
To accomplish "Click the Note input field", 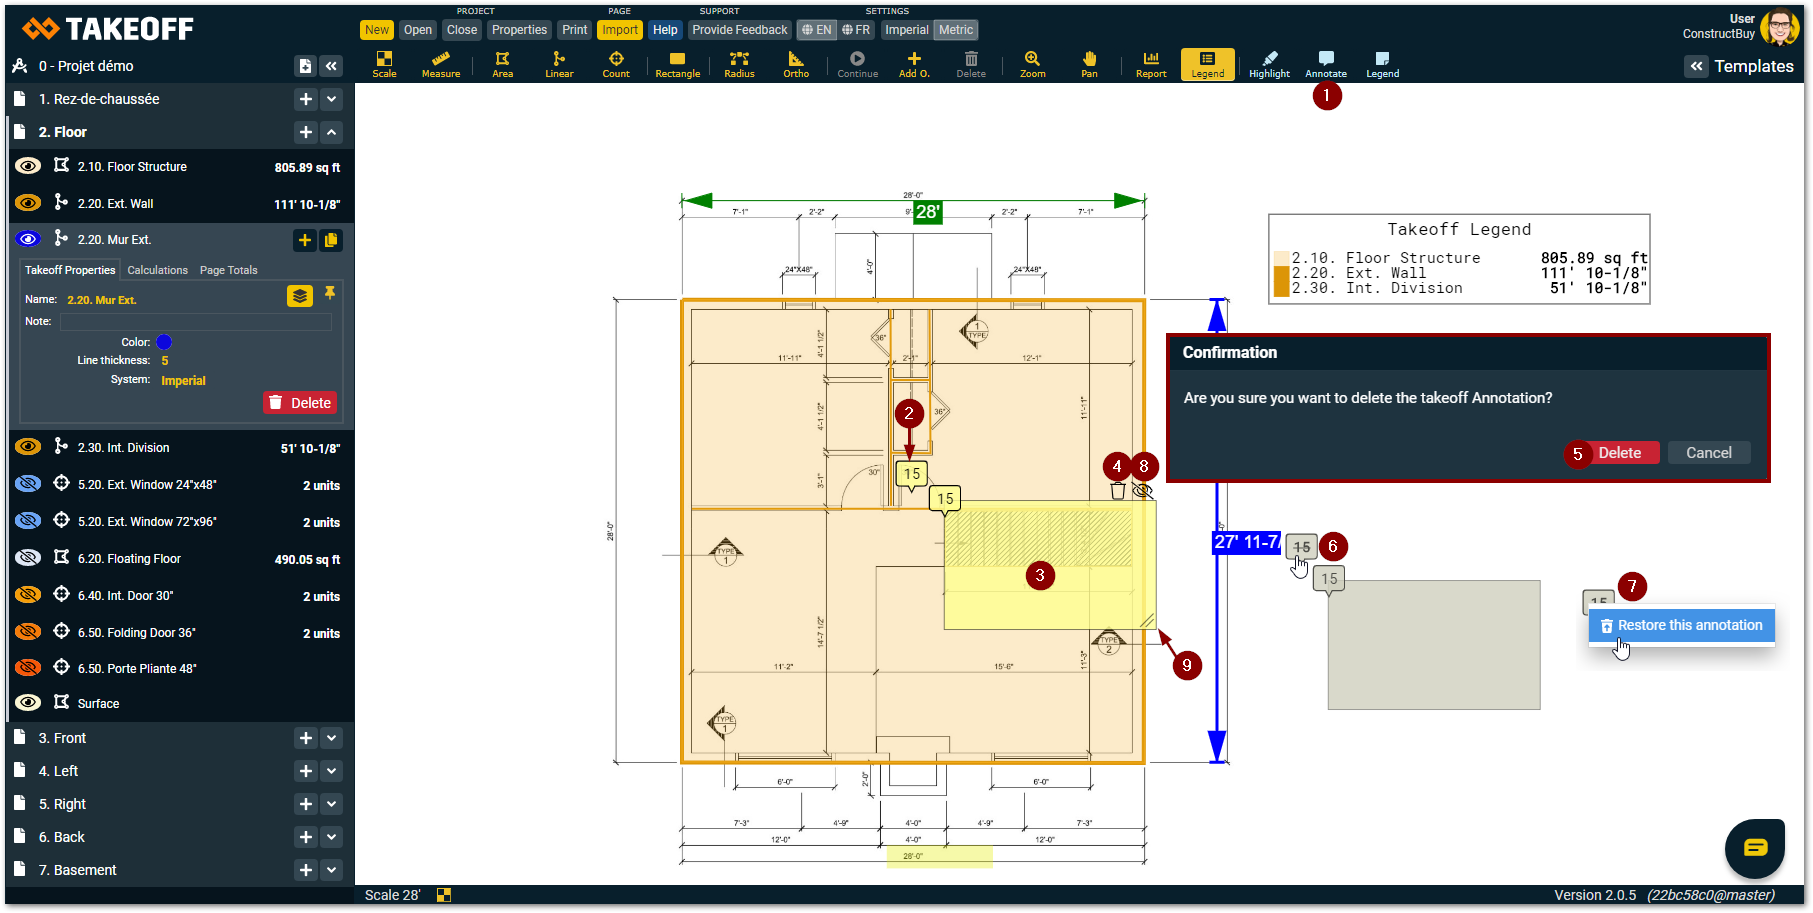I will 196,322.
